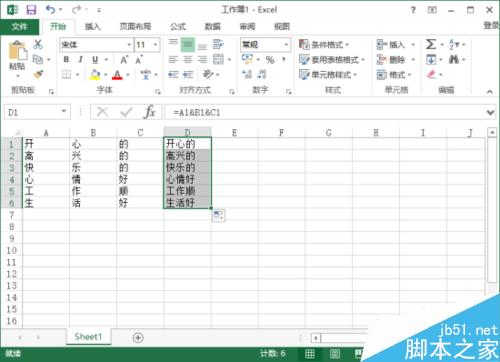
Task: Click the Cut scissors icon
Action: click(x=38, y=44)
